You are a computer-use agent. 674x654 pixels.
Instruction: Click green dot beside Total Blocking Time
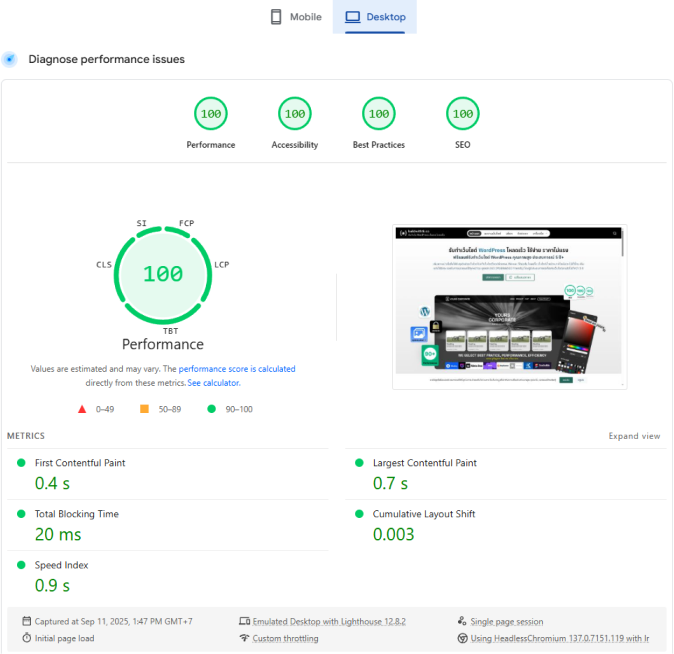21,514
